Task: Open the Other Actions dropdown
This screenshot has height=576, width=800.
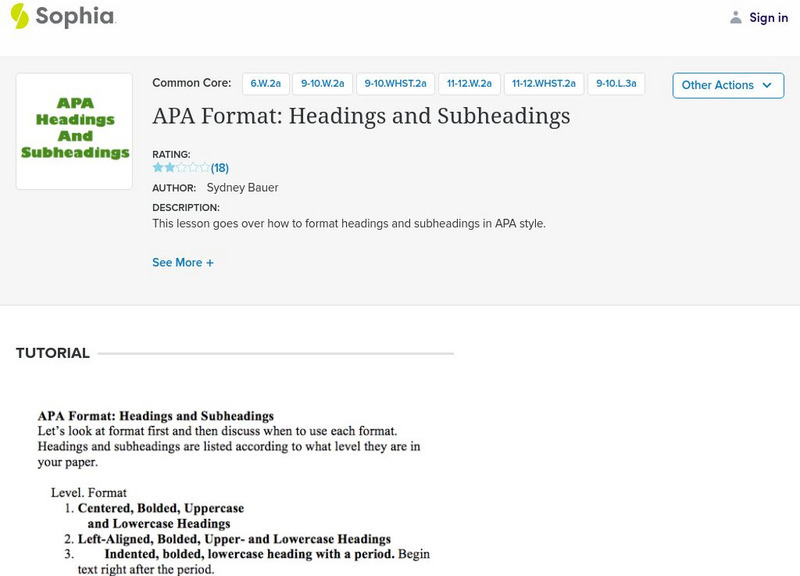Action: pos(727,85)
